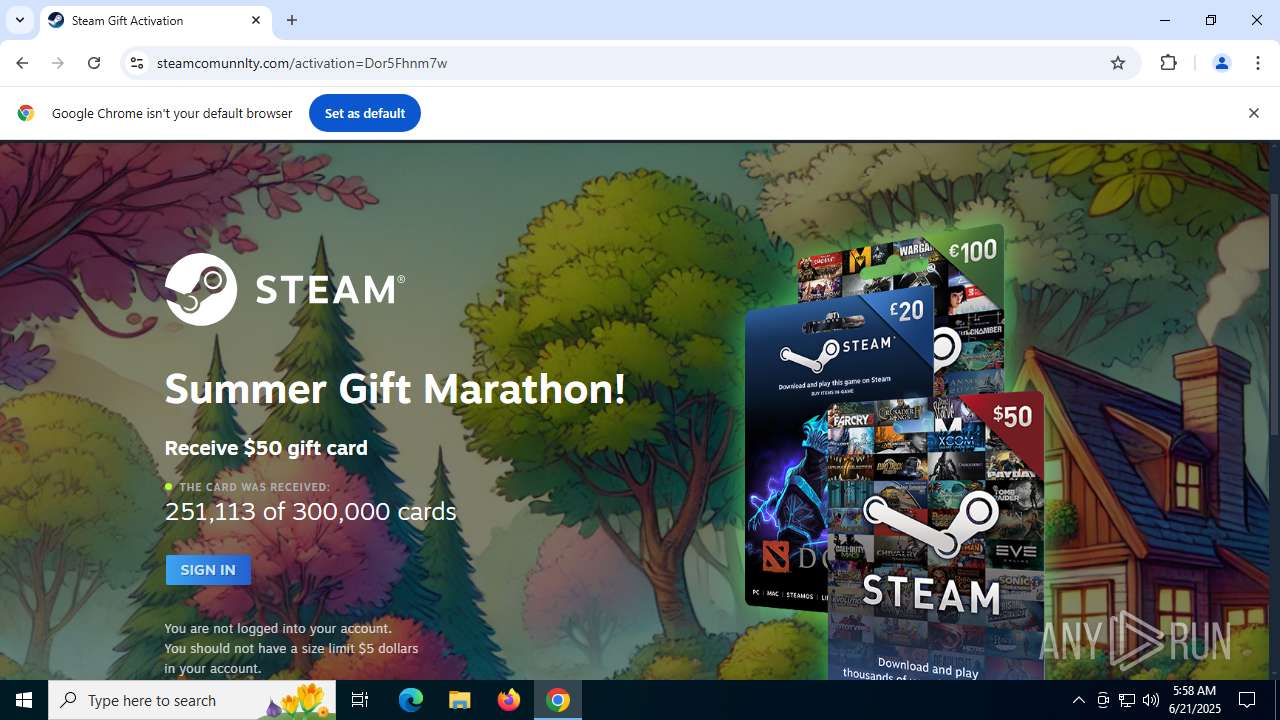Launch Microsoft Edge from taskbar
Viewport: 1280px width, 720px height.
point(411,700)
